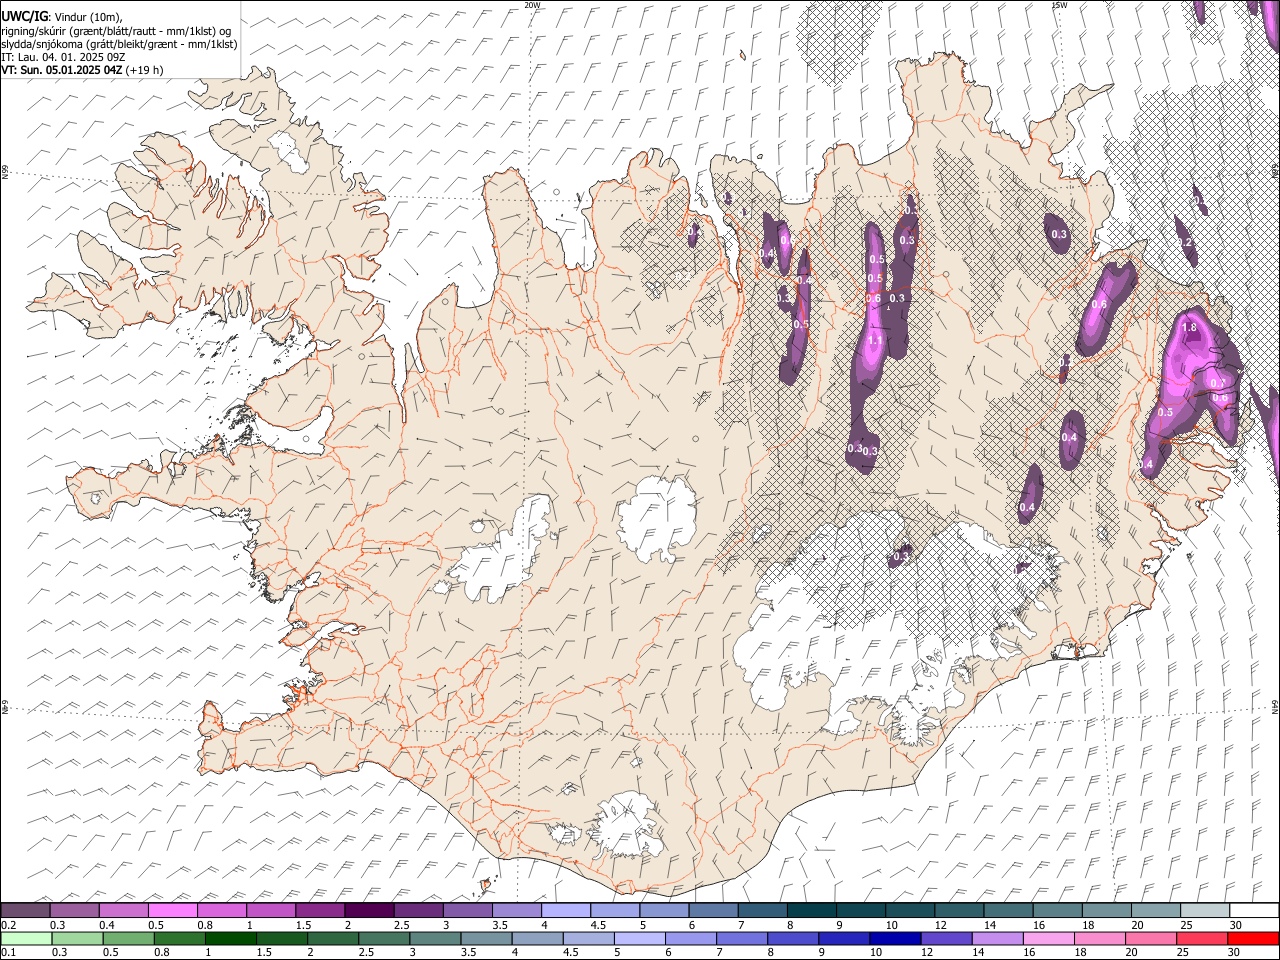1280x960 pixels.
Task: Click the 1.8 snowfall value on the map
Action: pos(1189,327)
